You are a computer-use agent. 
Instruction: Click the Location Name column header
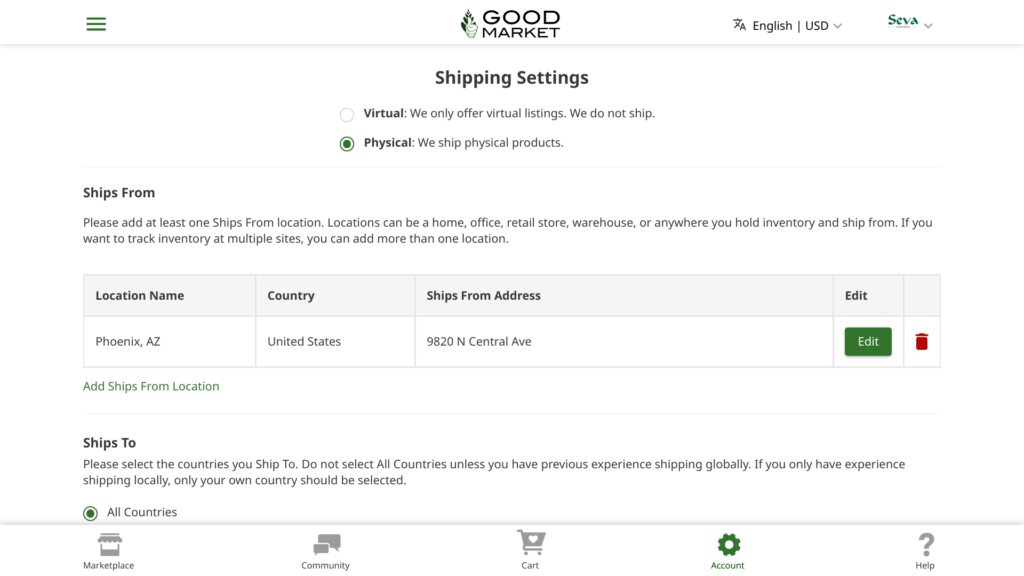140,296
